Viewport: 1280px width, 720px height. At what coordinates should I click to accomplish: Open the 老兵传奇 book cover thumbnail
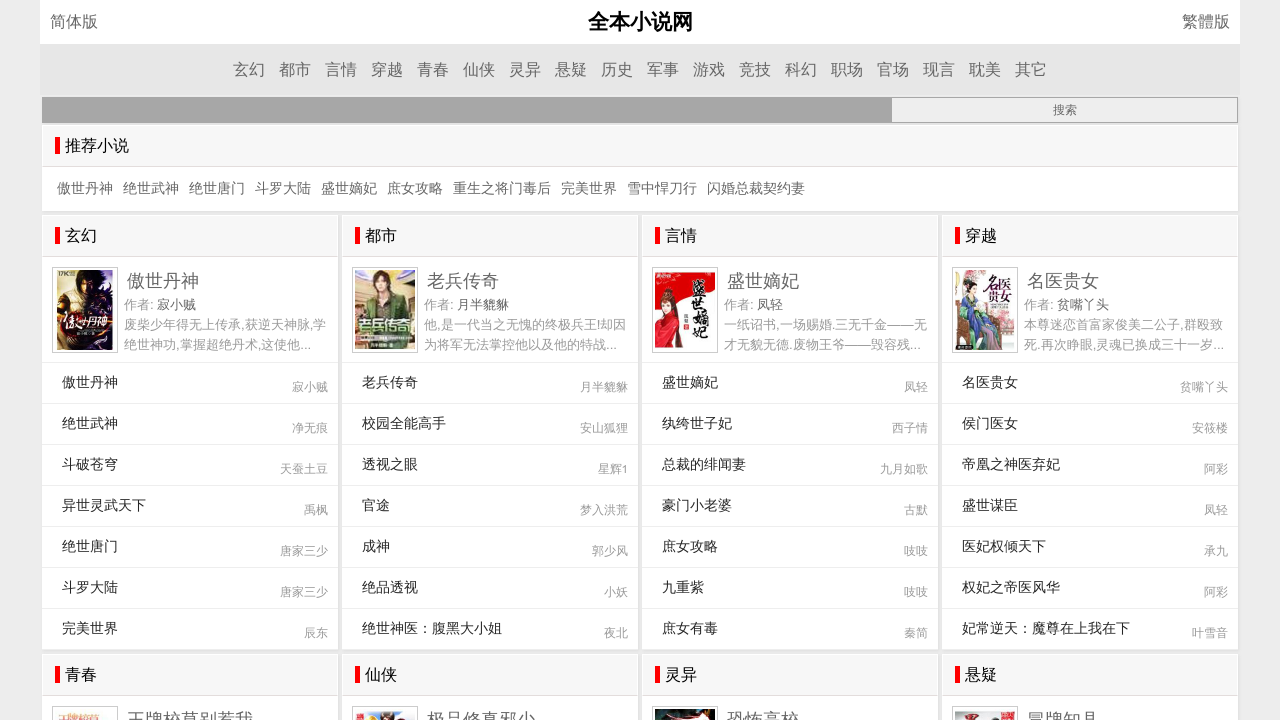tap(385, 310)
